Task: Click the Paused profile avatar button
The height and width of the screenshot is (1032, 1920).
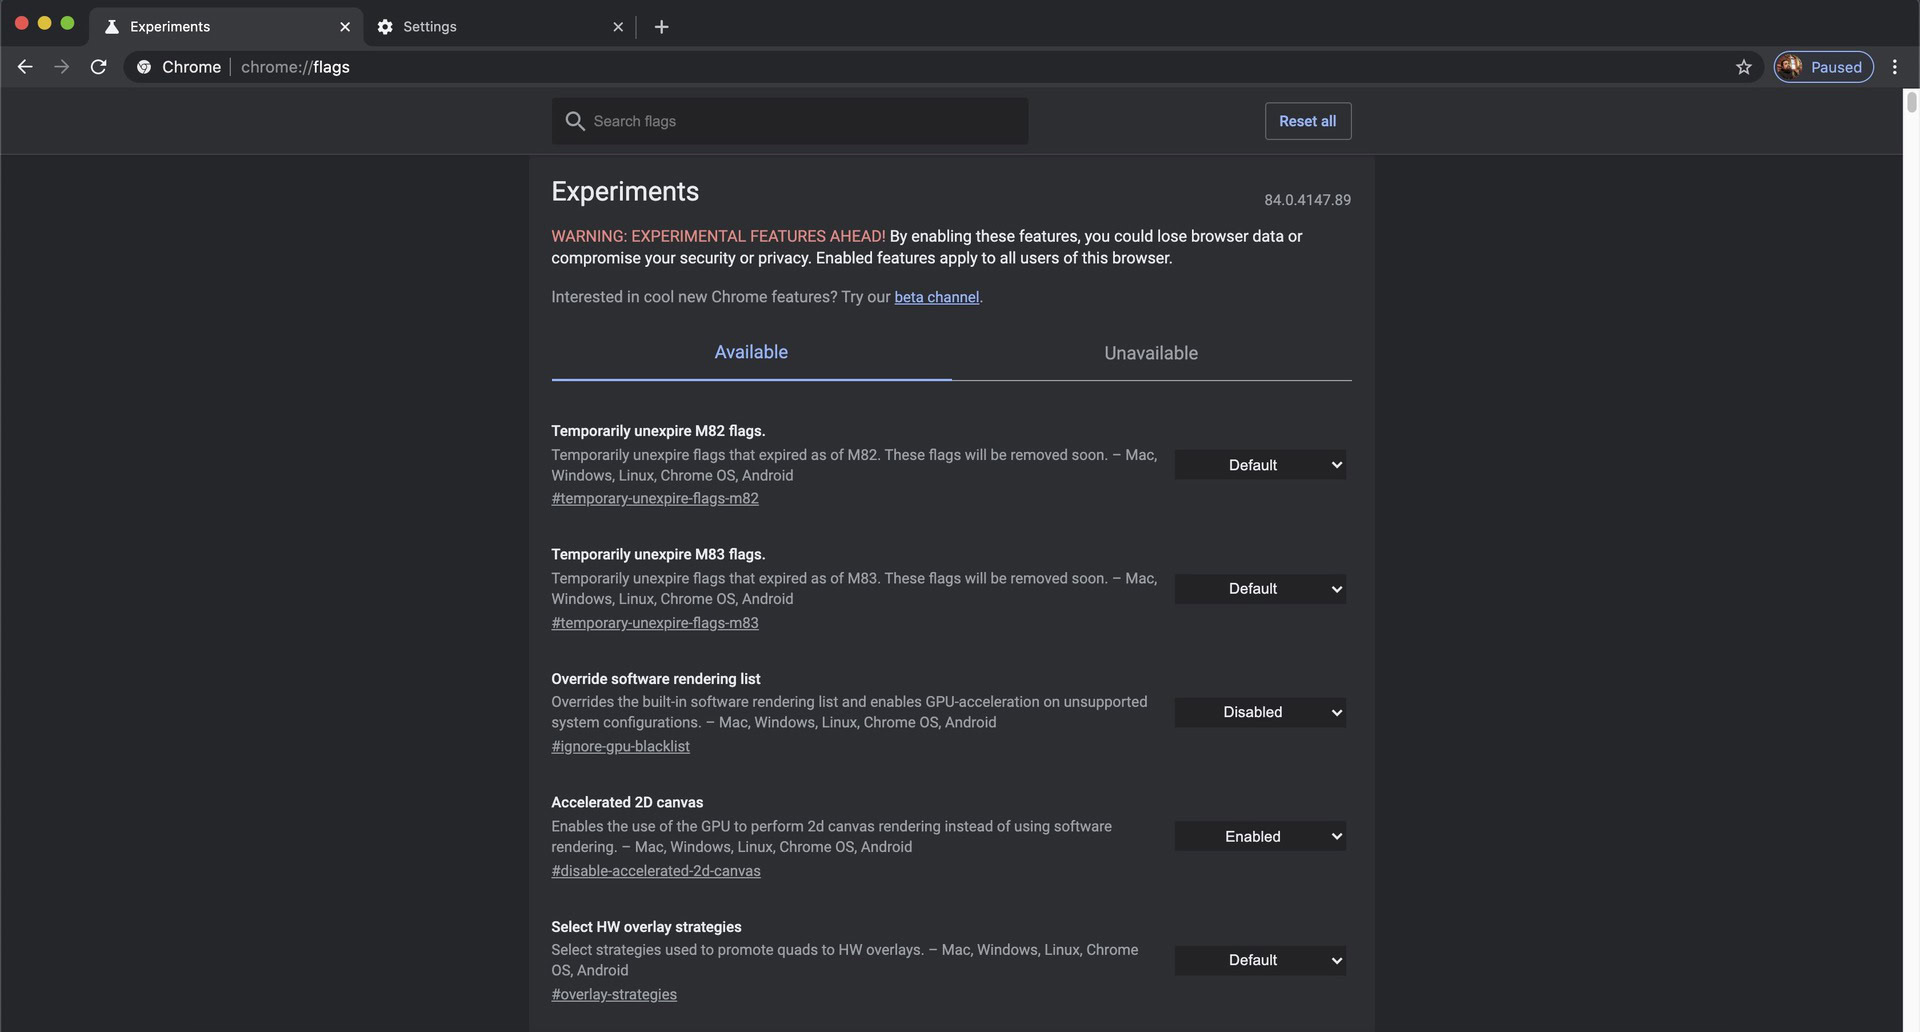Action: [1823, 67]
